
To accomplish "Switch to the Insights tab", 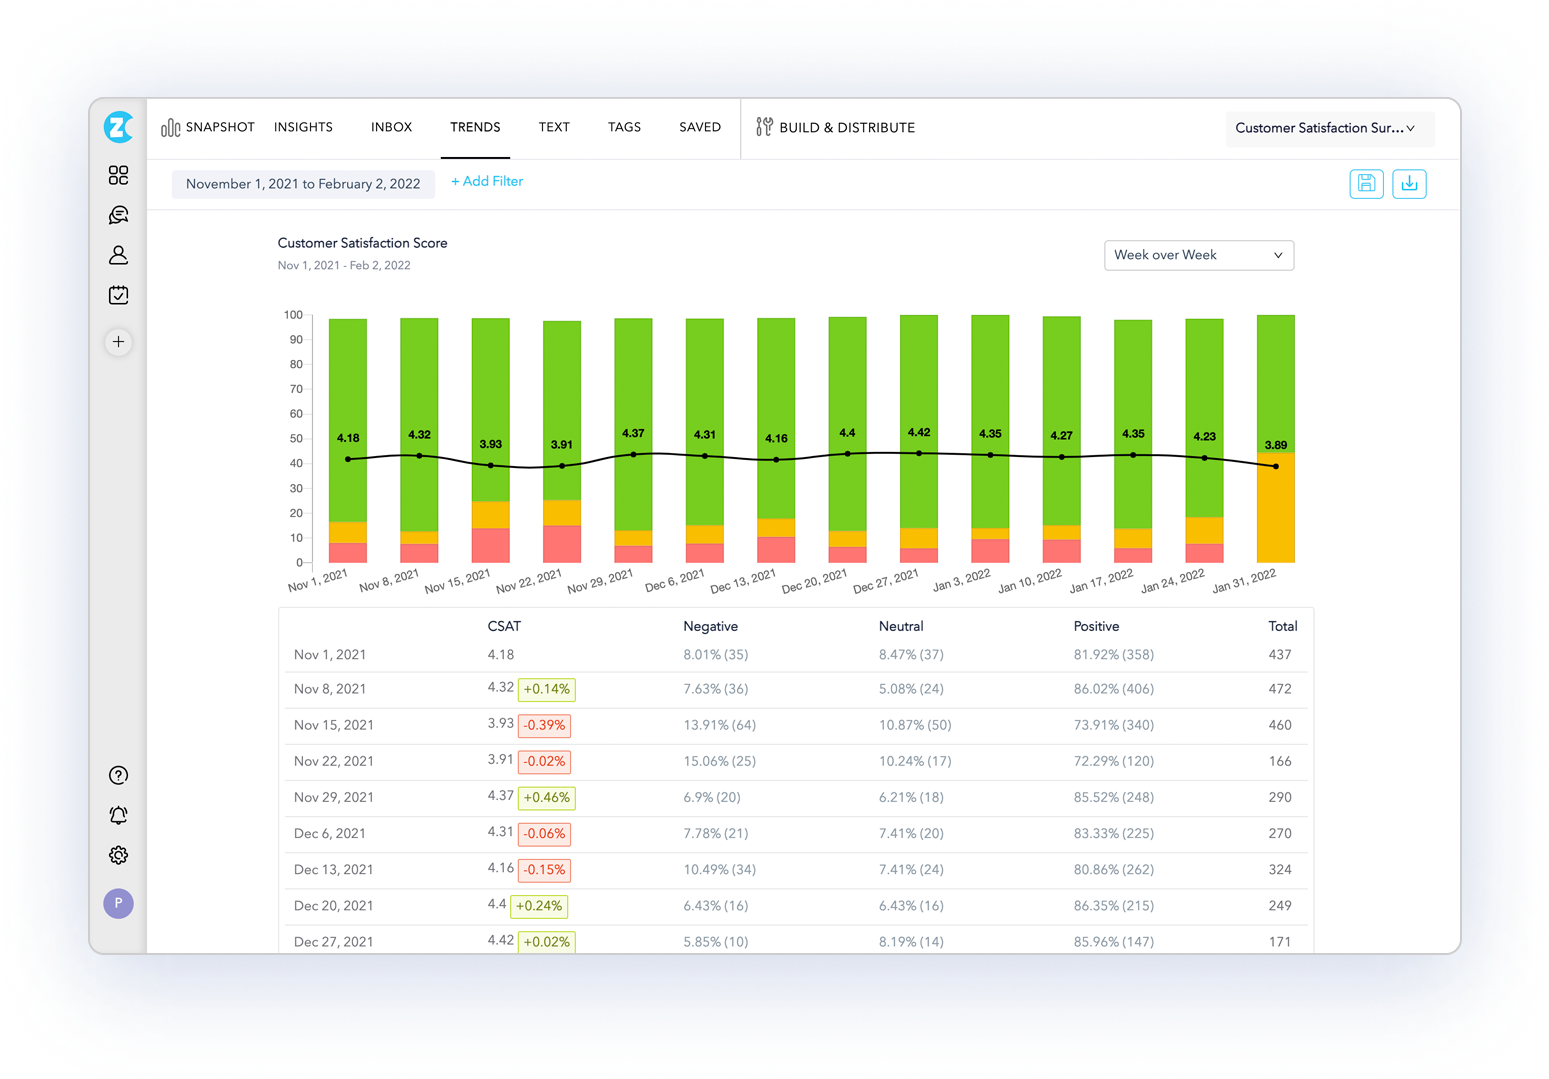I will (303, 127).
